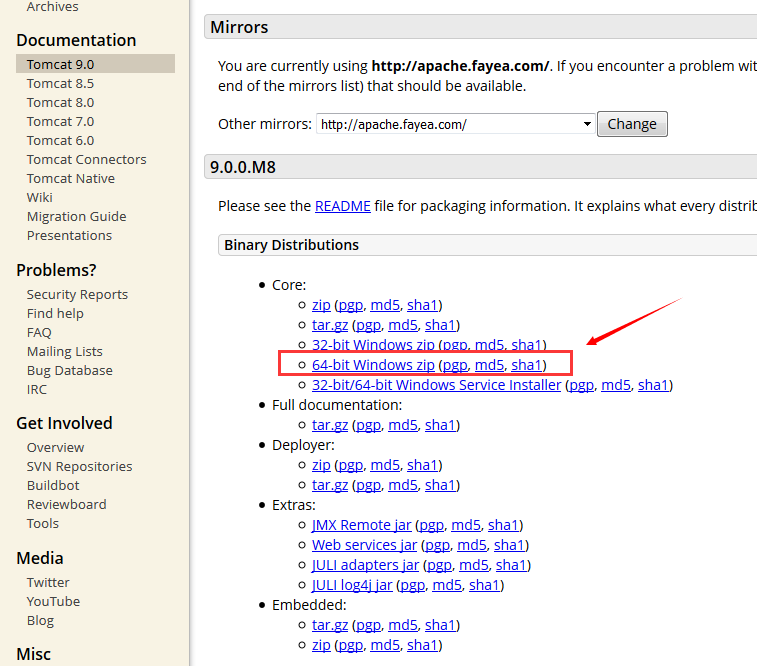Select Tomcat 9.0 in Documentation sidebar

click(60, 64)
